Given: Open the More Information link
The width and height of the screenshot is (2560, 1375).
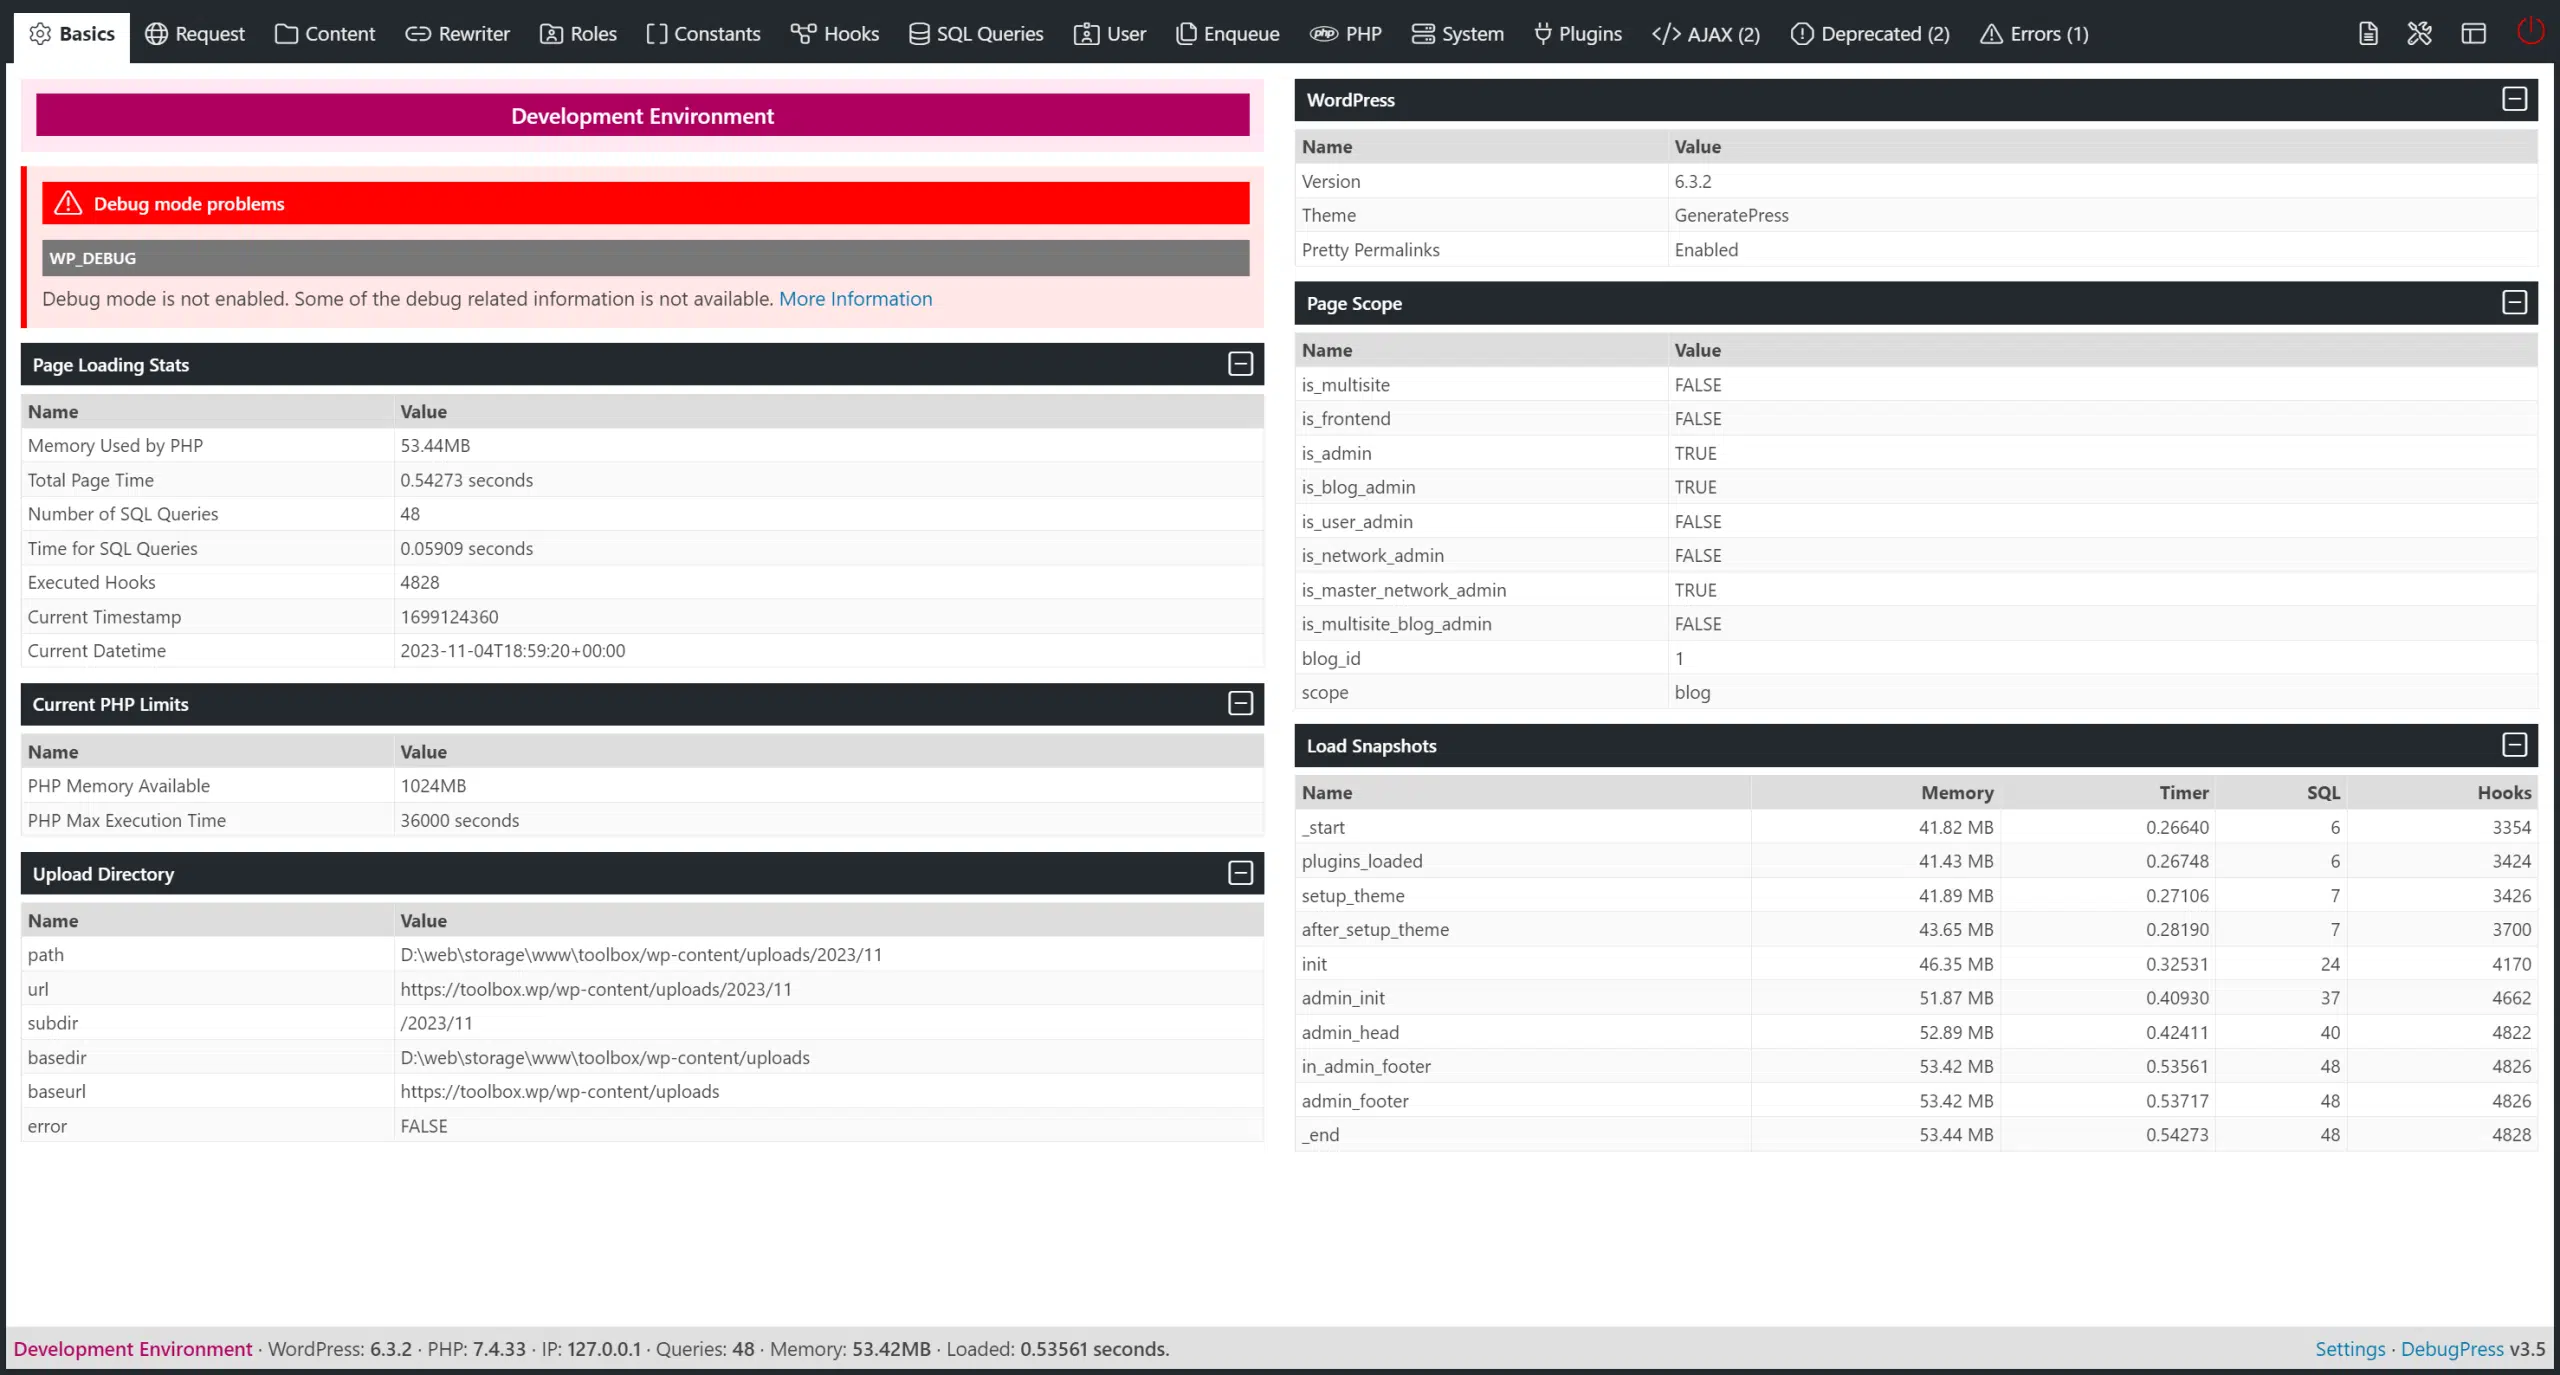Looking at the screenshot, I should 855,298.
